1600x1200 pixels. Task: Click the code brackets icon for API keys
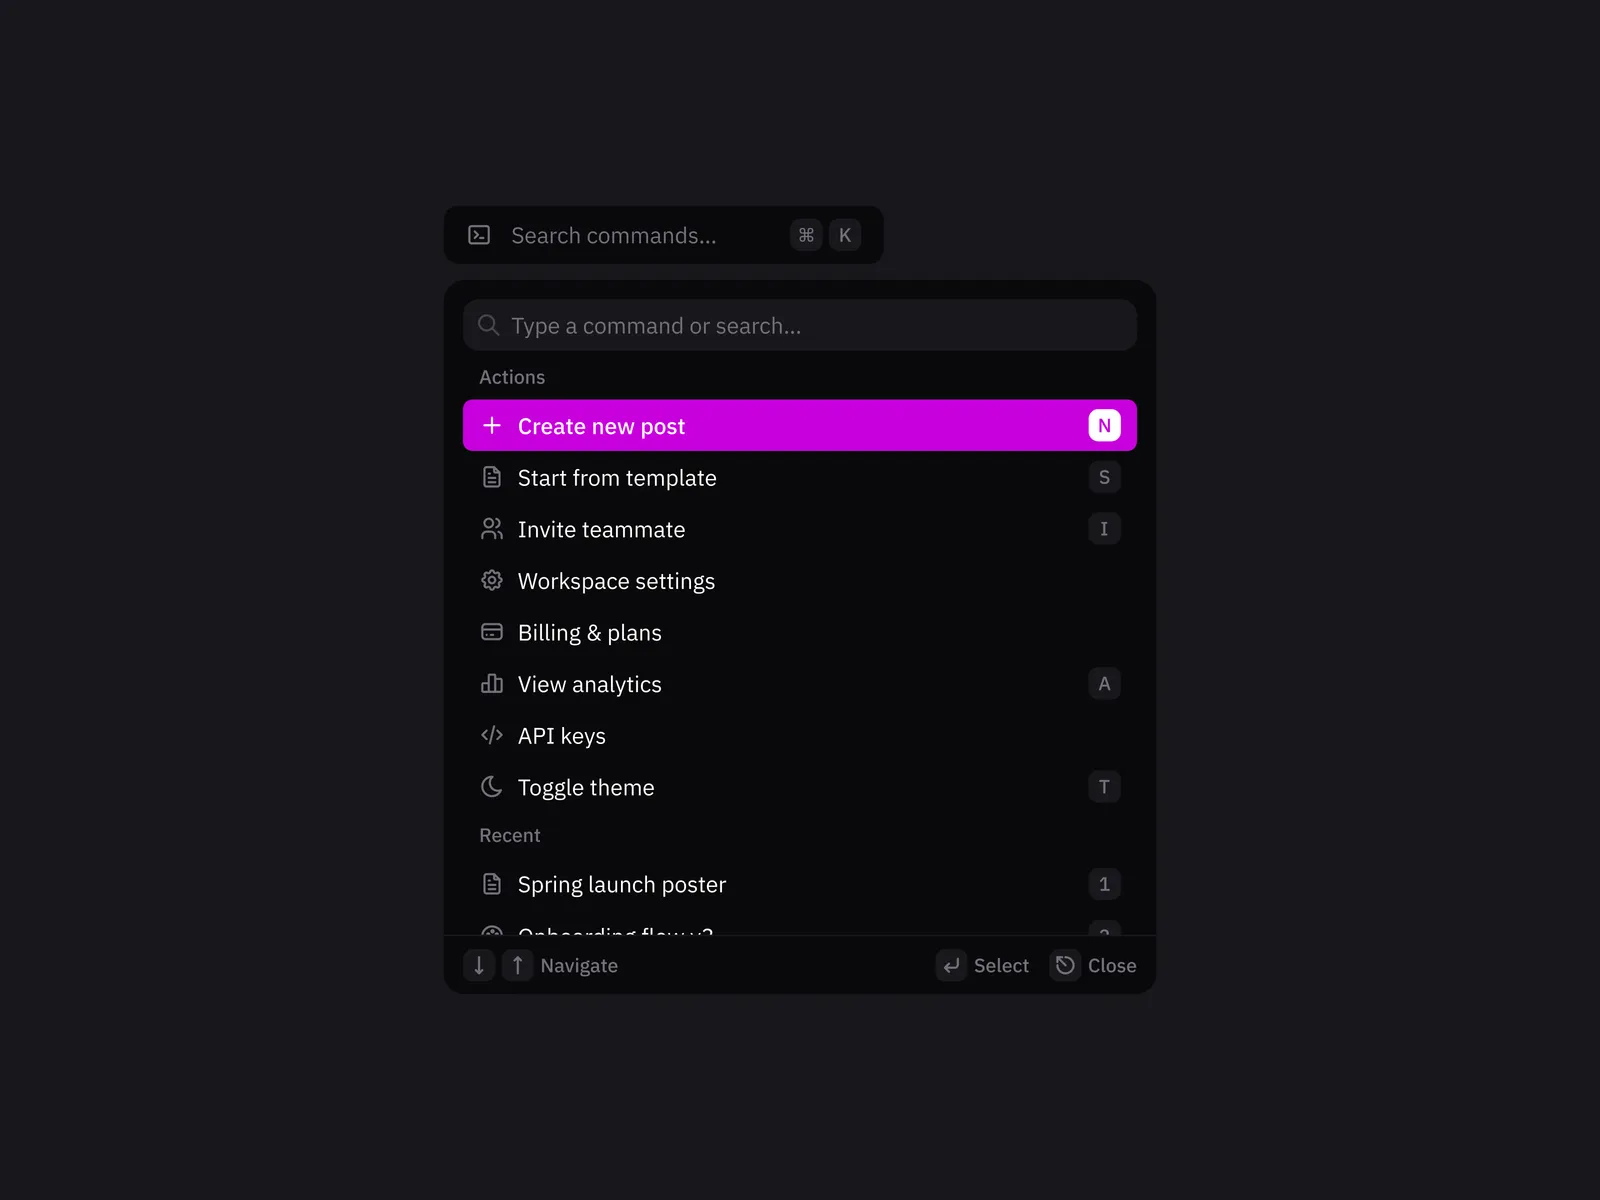[x=492, y=735]
